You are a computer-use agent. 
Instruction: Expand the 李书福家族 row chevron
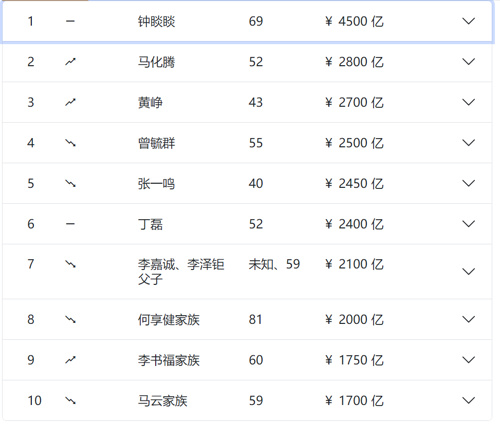tap(468, 360)
